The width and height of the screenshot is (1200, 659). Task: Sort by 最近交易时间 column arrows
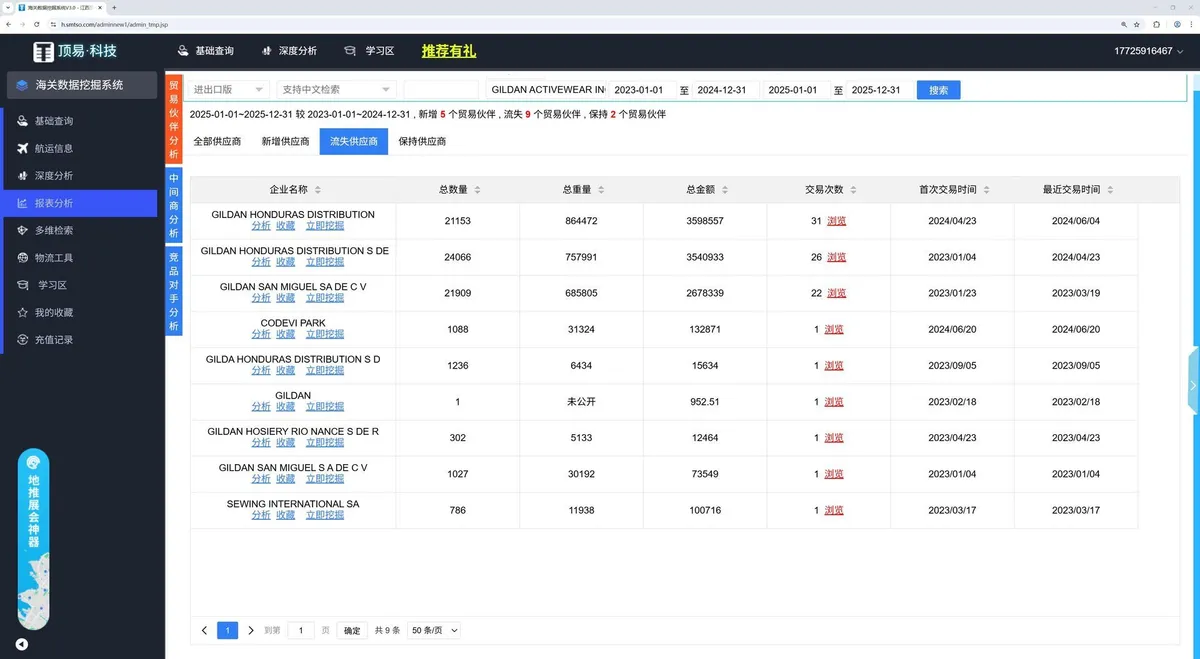tap(1111, 190)
